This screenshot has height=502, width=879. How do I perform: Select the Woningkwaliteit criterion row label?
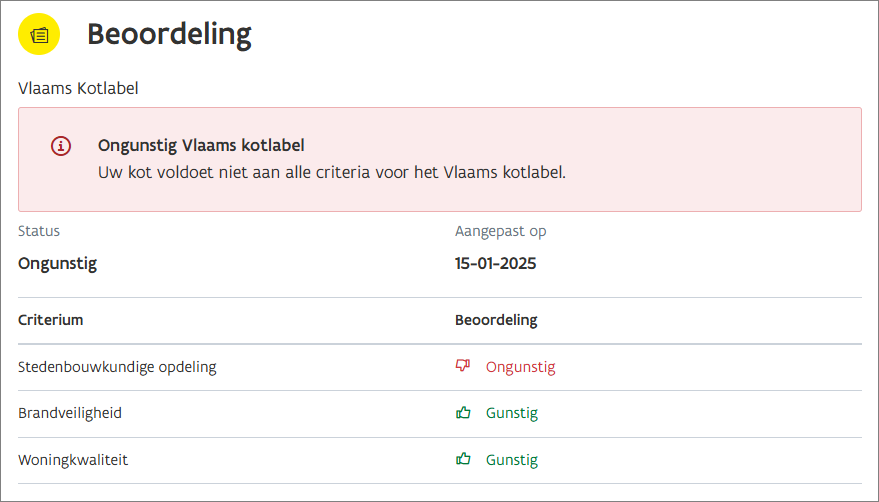pos(73,460)
